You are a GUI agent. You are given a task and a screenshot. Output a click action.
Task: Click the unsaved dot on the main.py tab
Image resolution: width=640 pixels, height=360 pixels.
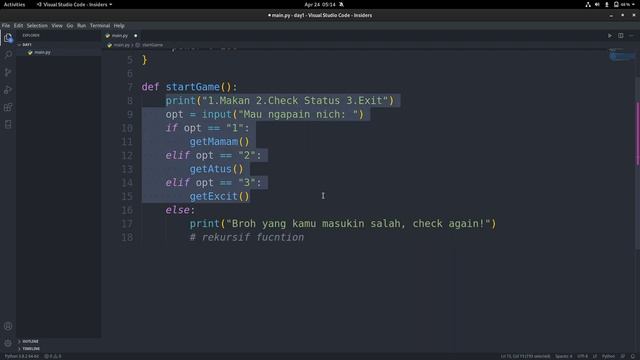tap(136, 36)
